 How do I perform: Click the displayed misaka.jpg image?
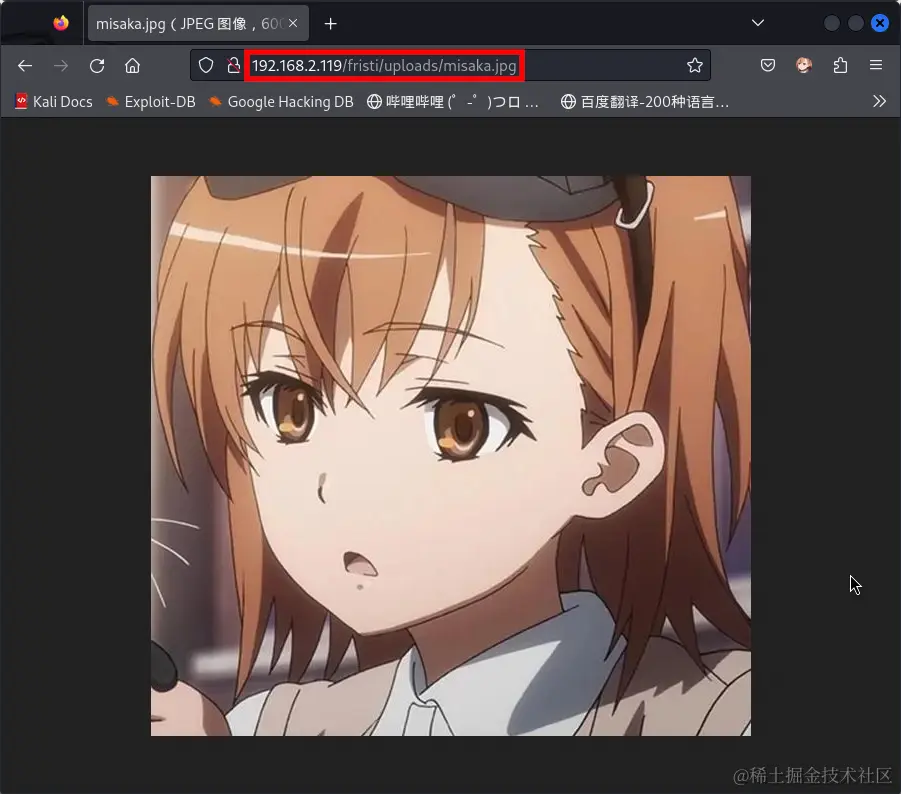pos(450,456)
